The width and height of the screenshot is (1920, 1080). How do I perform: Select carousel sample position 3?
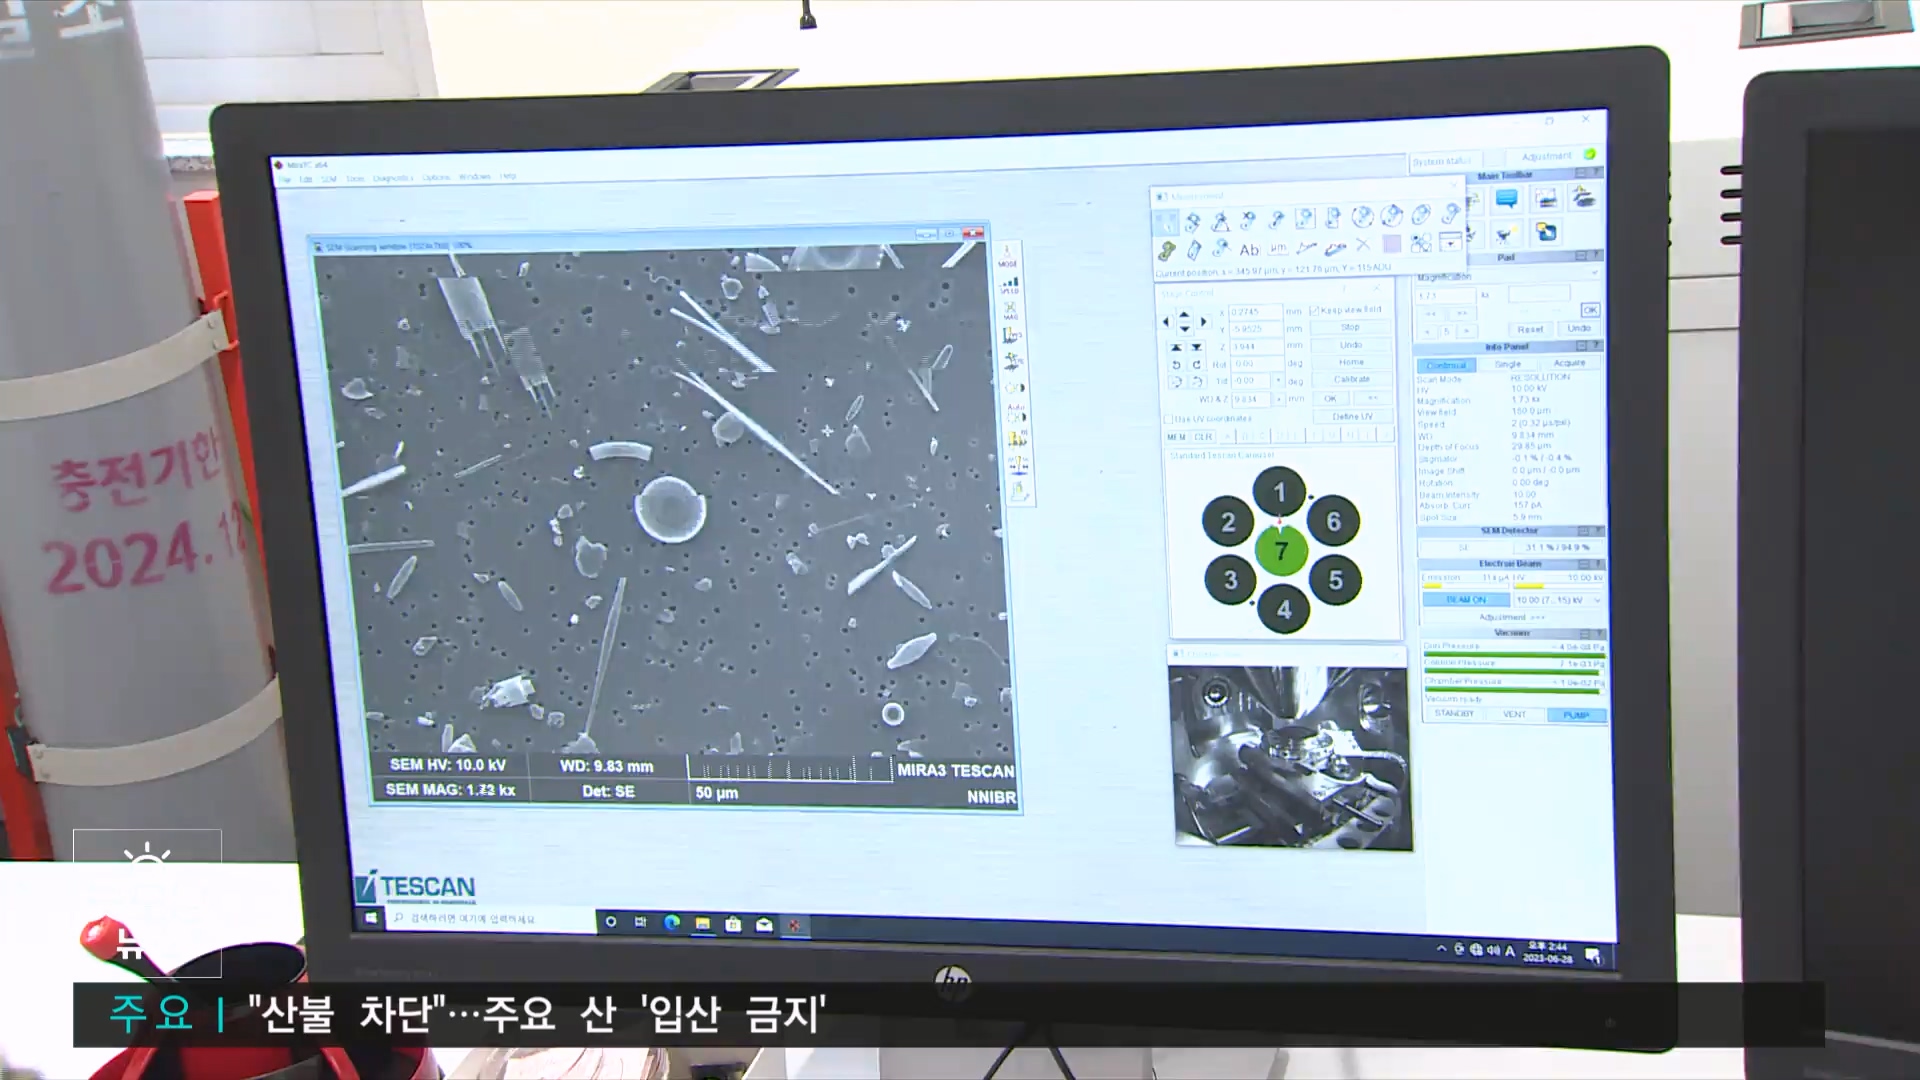coord(1230,580)
